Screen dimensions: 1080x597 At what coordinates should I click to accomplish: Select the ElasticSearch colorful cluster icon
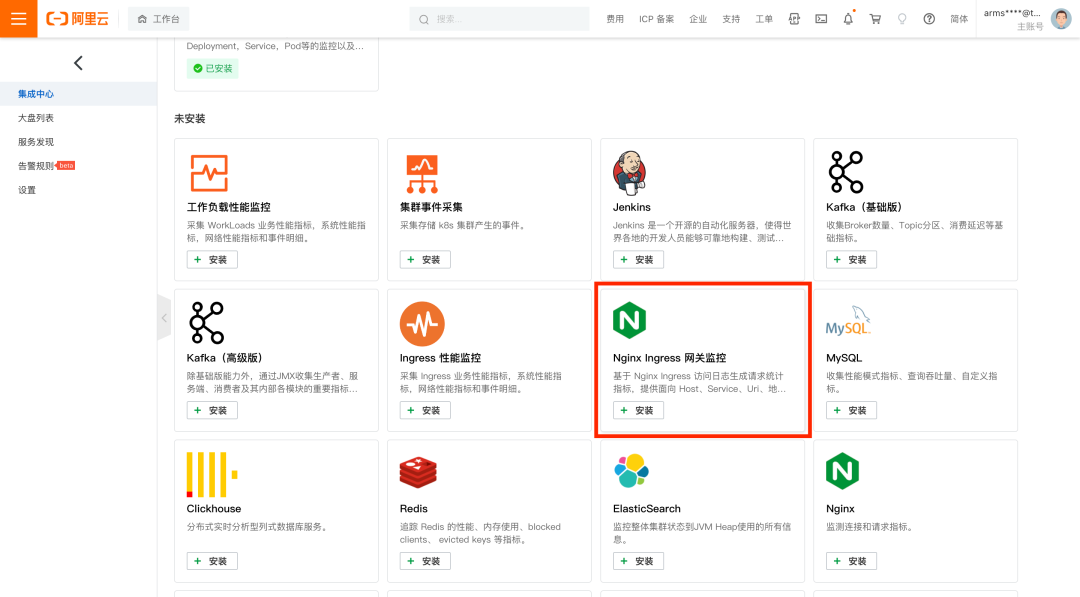point(633,471)
